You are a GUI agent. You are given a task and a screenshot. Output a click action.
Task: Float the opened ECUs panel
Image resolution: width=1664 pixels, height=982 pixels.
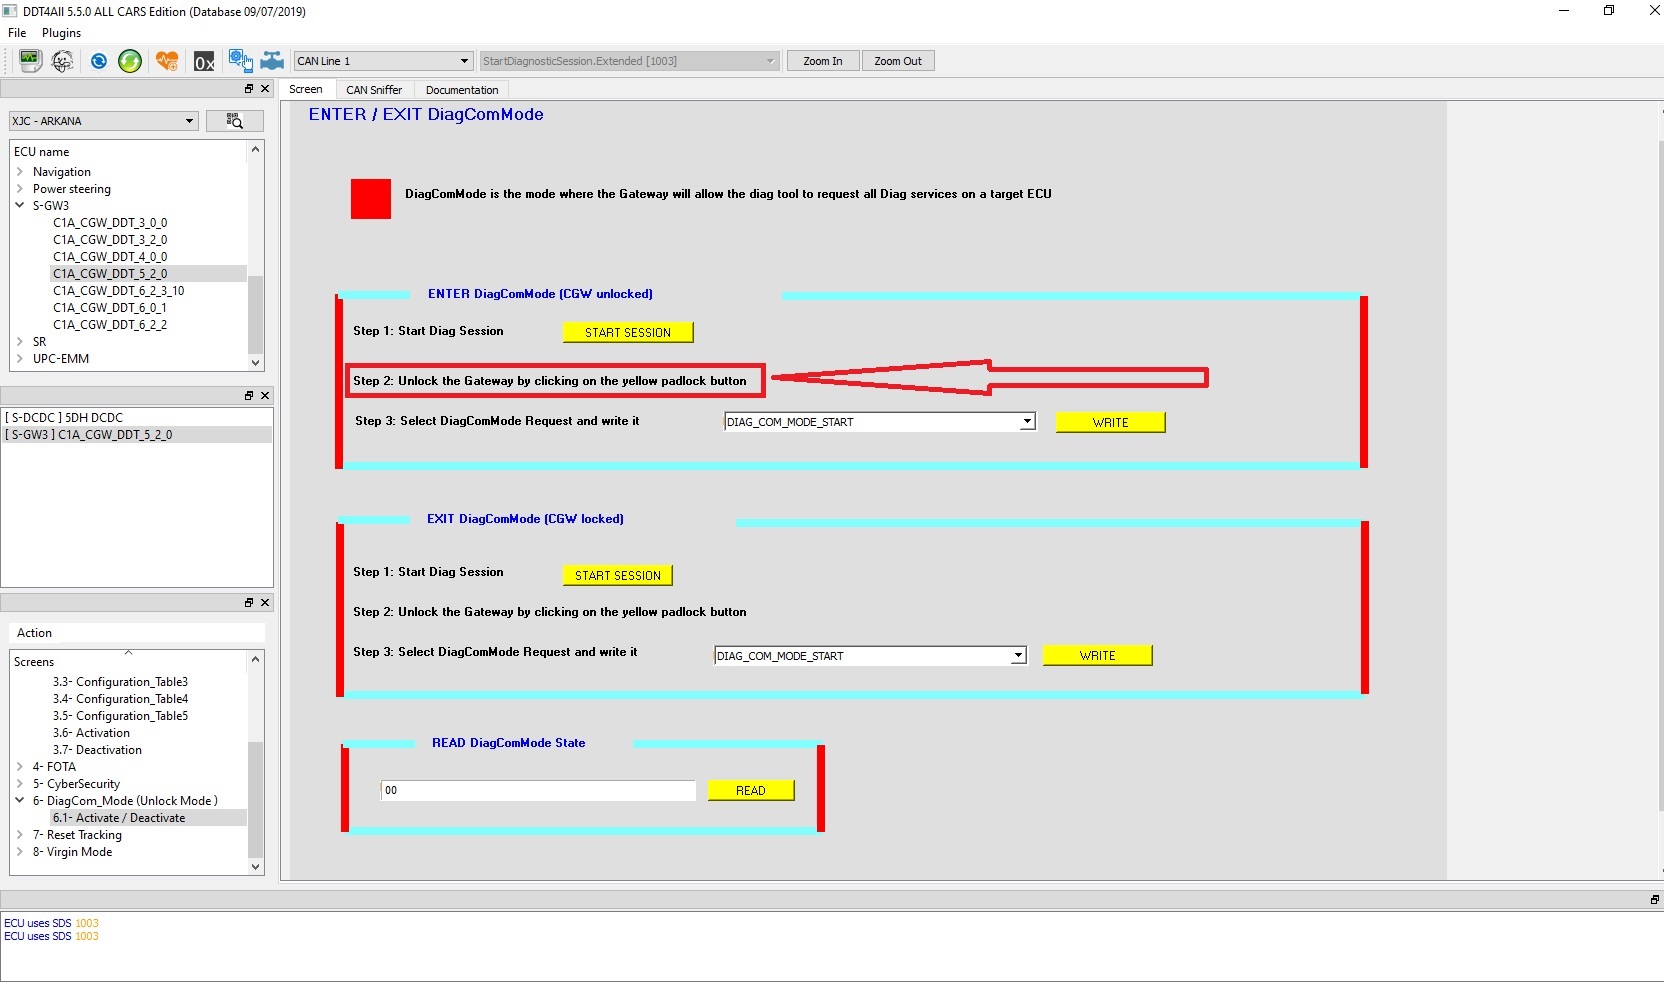pyautogui.click(x=249, y=396)
